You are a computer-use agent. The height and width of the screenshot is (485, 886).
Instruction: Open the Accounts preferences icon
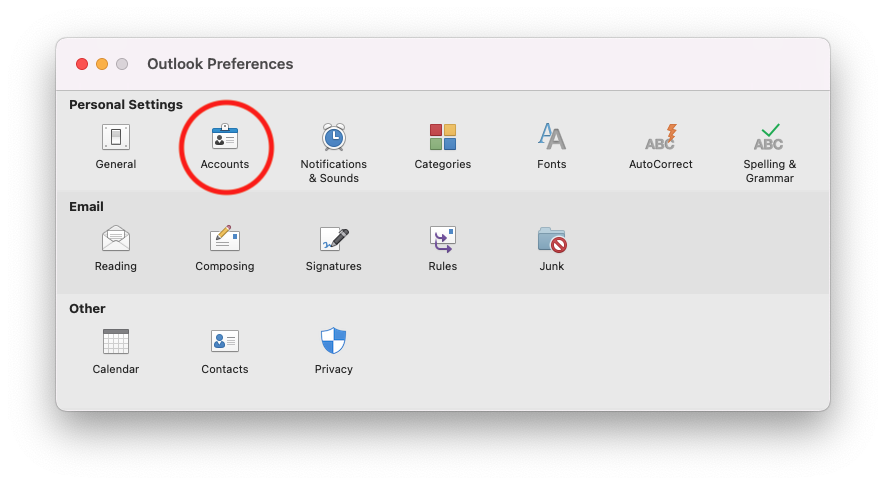click(x=225, y=137)
